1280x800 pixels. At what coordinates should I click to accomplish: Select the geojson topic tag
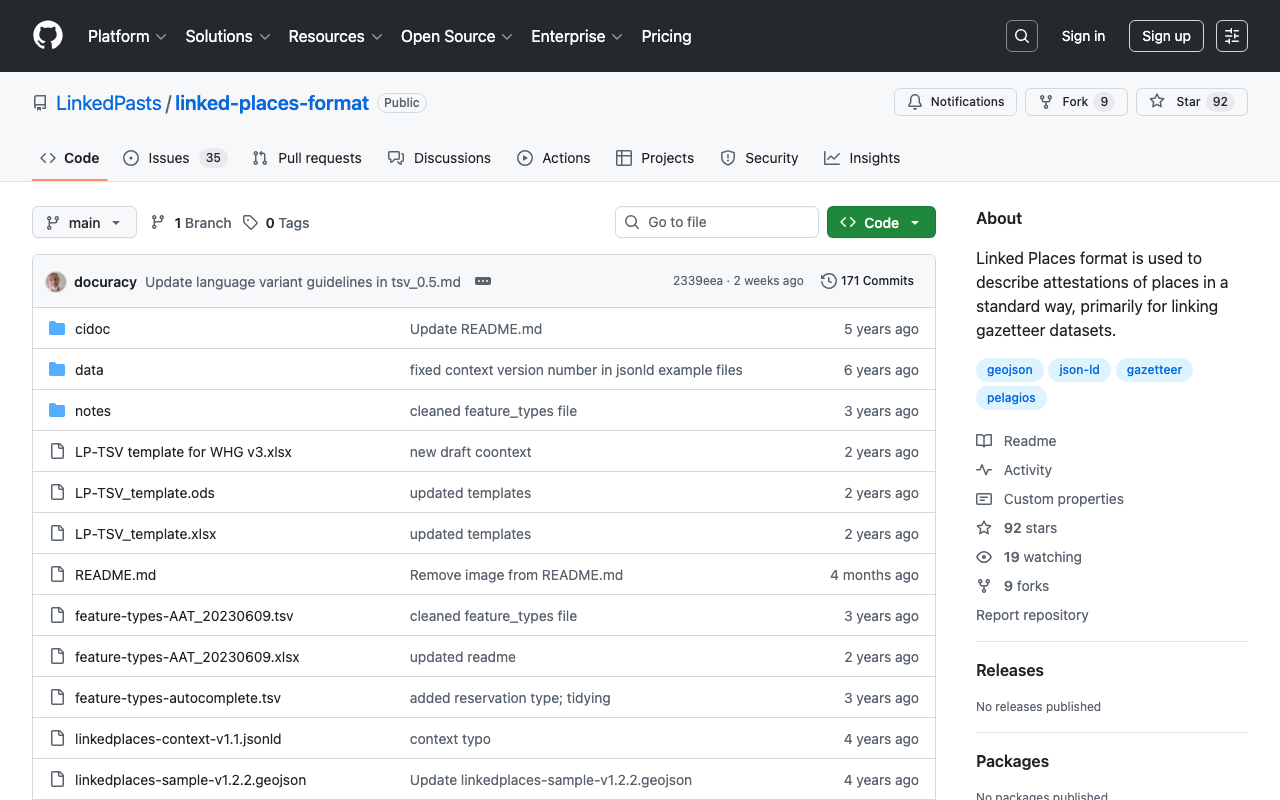[1009, 370]
